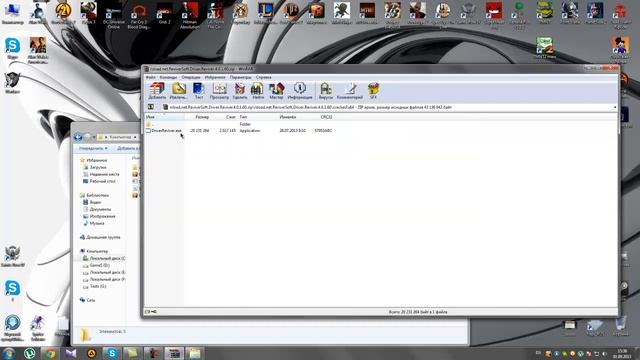Viewport: 640px width, 360px height.
Task: Open the Избранное menu in WinRAR
Action: pyautogui.click(x=215, y=77)
